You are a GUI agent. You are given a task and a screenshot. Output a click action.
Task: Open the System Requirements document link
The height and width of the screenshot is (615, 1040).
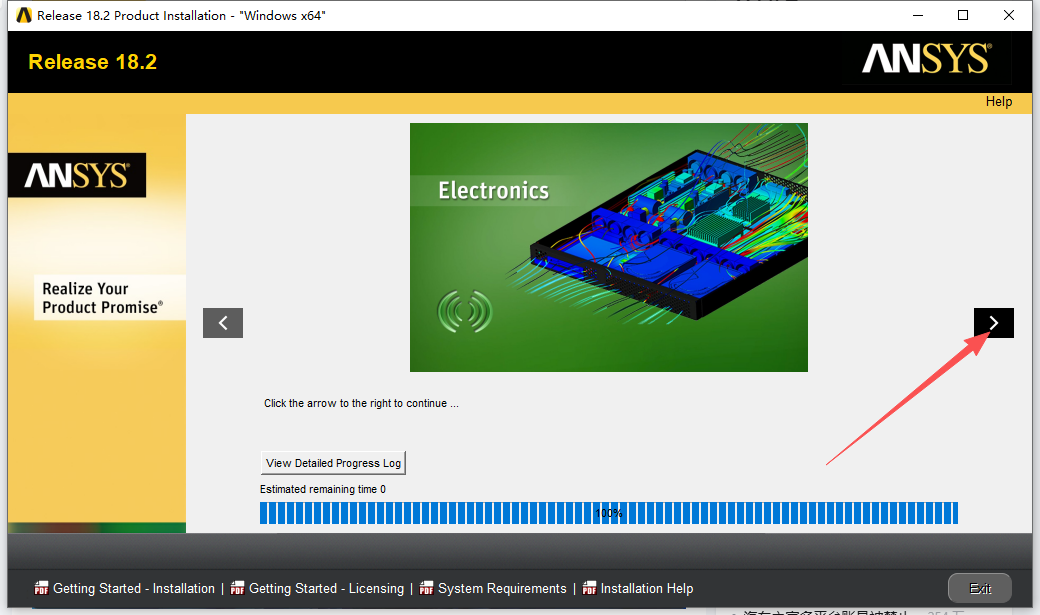(502, 588)
